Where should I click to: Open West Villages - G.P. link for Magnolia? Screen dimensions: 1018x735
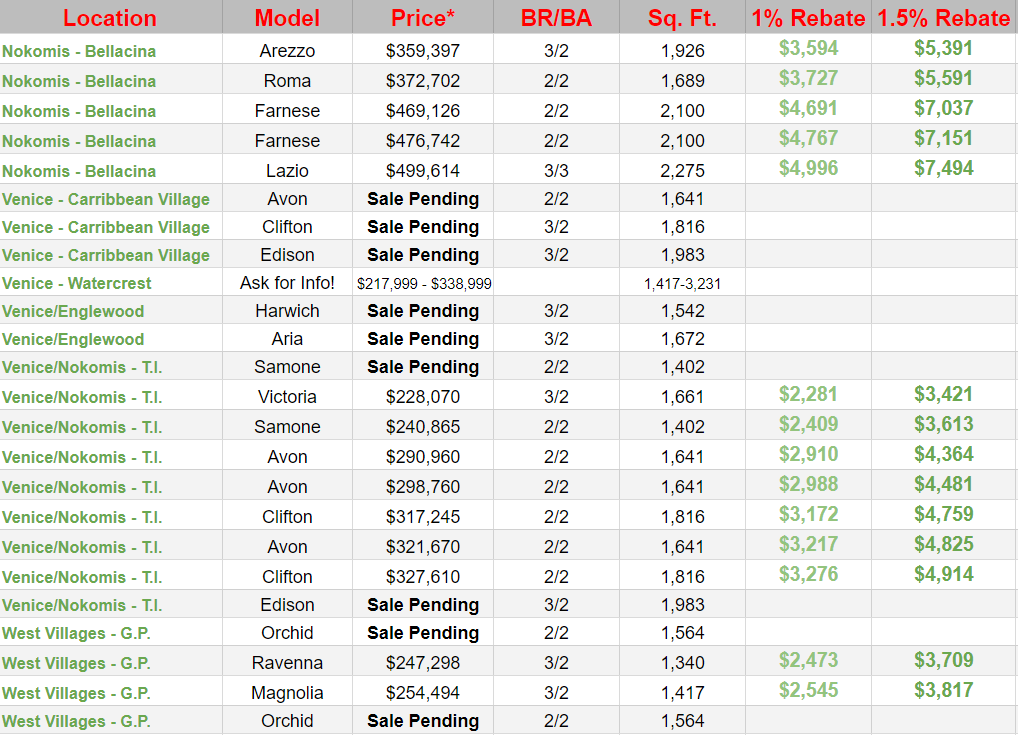click(x=76, y=693)
